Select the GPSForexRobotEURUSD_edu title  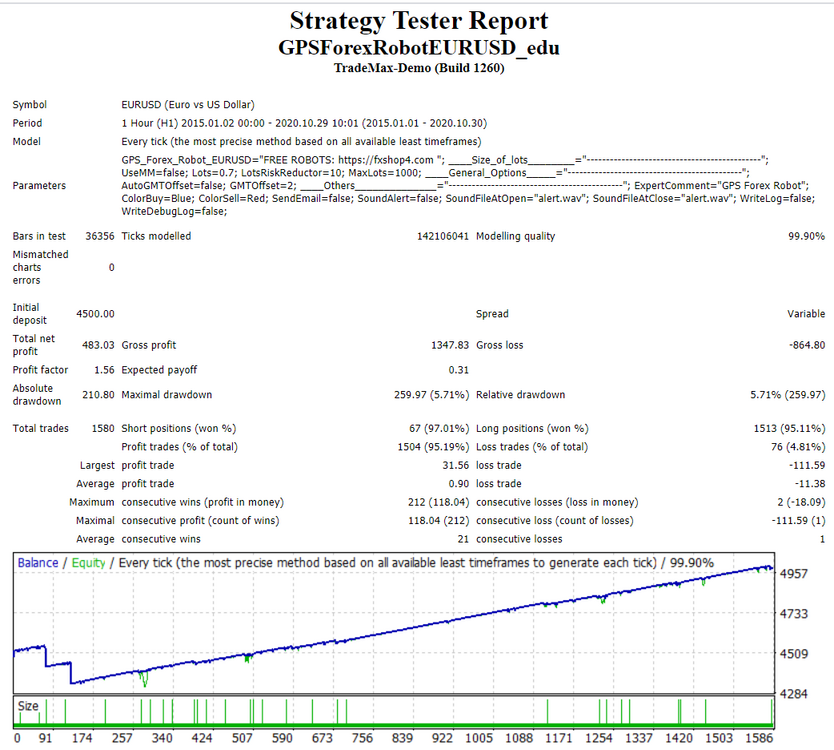(x=419, y=48)
